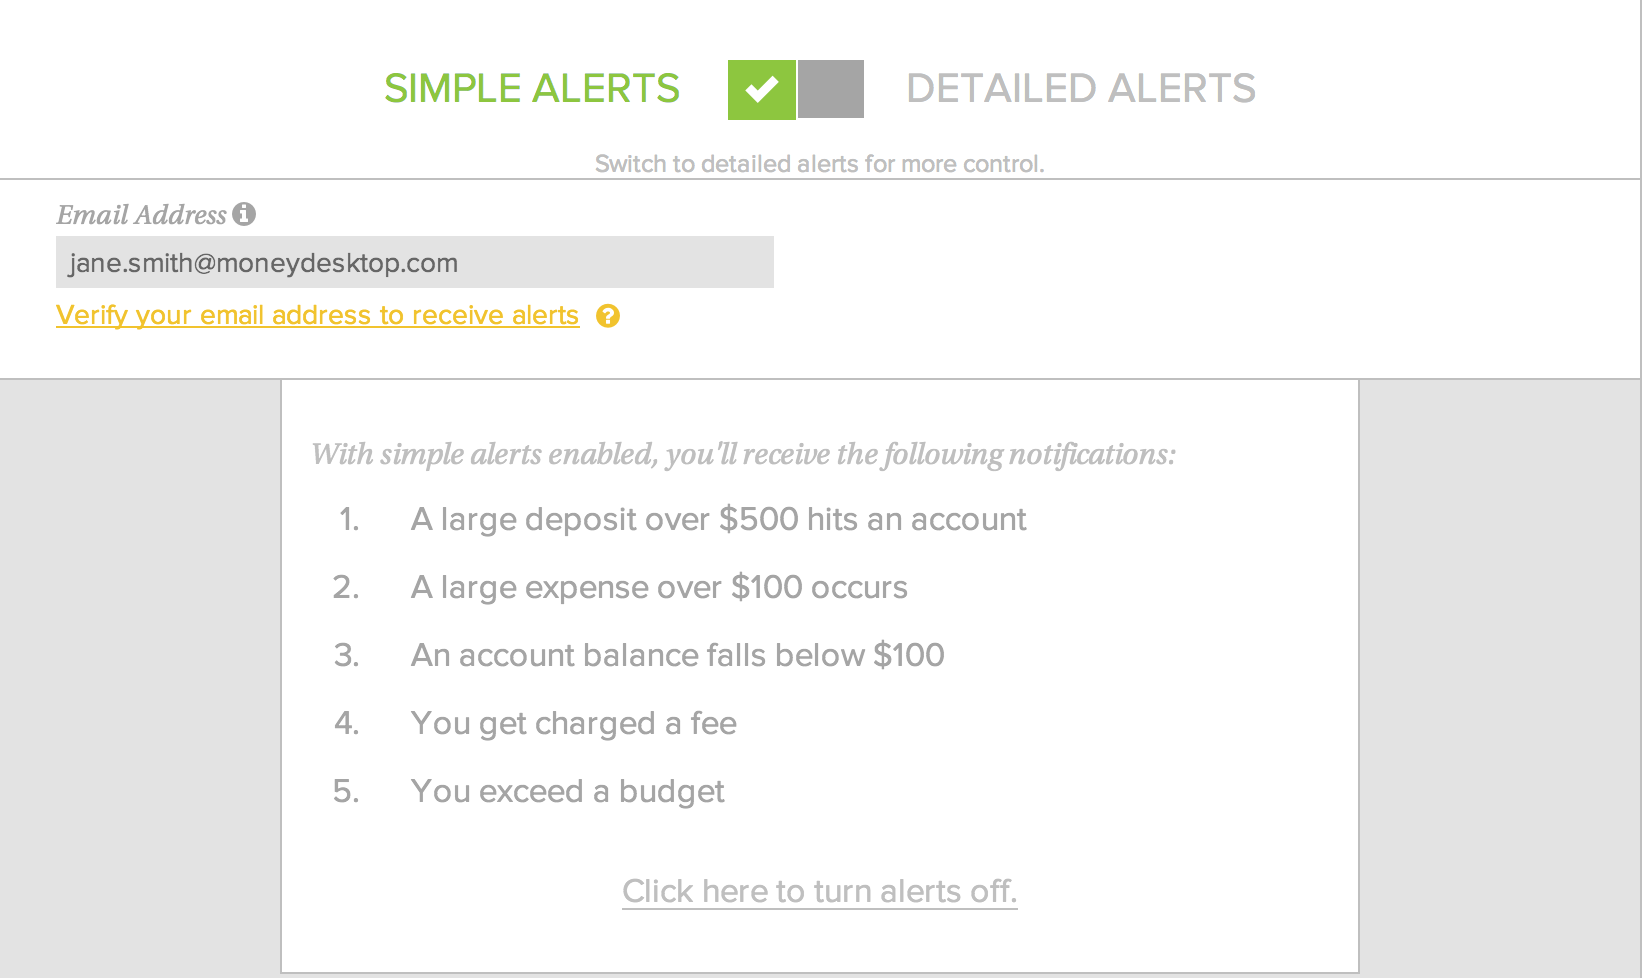The image size is (1642, 978).
Task: Click list number 1 beside large deposit
Action: click(349, 520)
